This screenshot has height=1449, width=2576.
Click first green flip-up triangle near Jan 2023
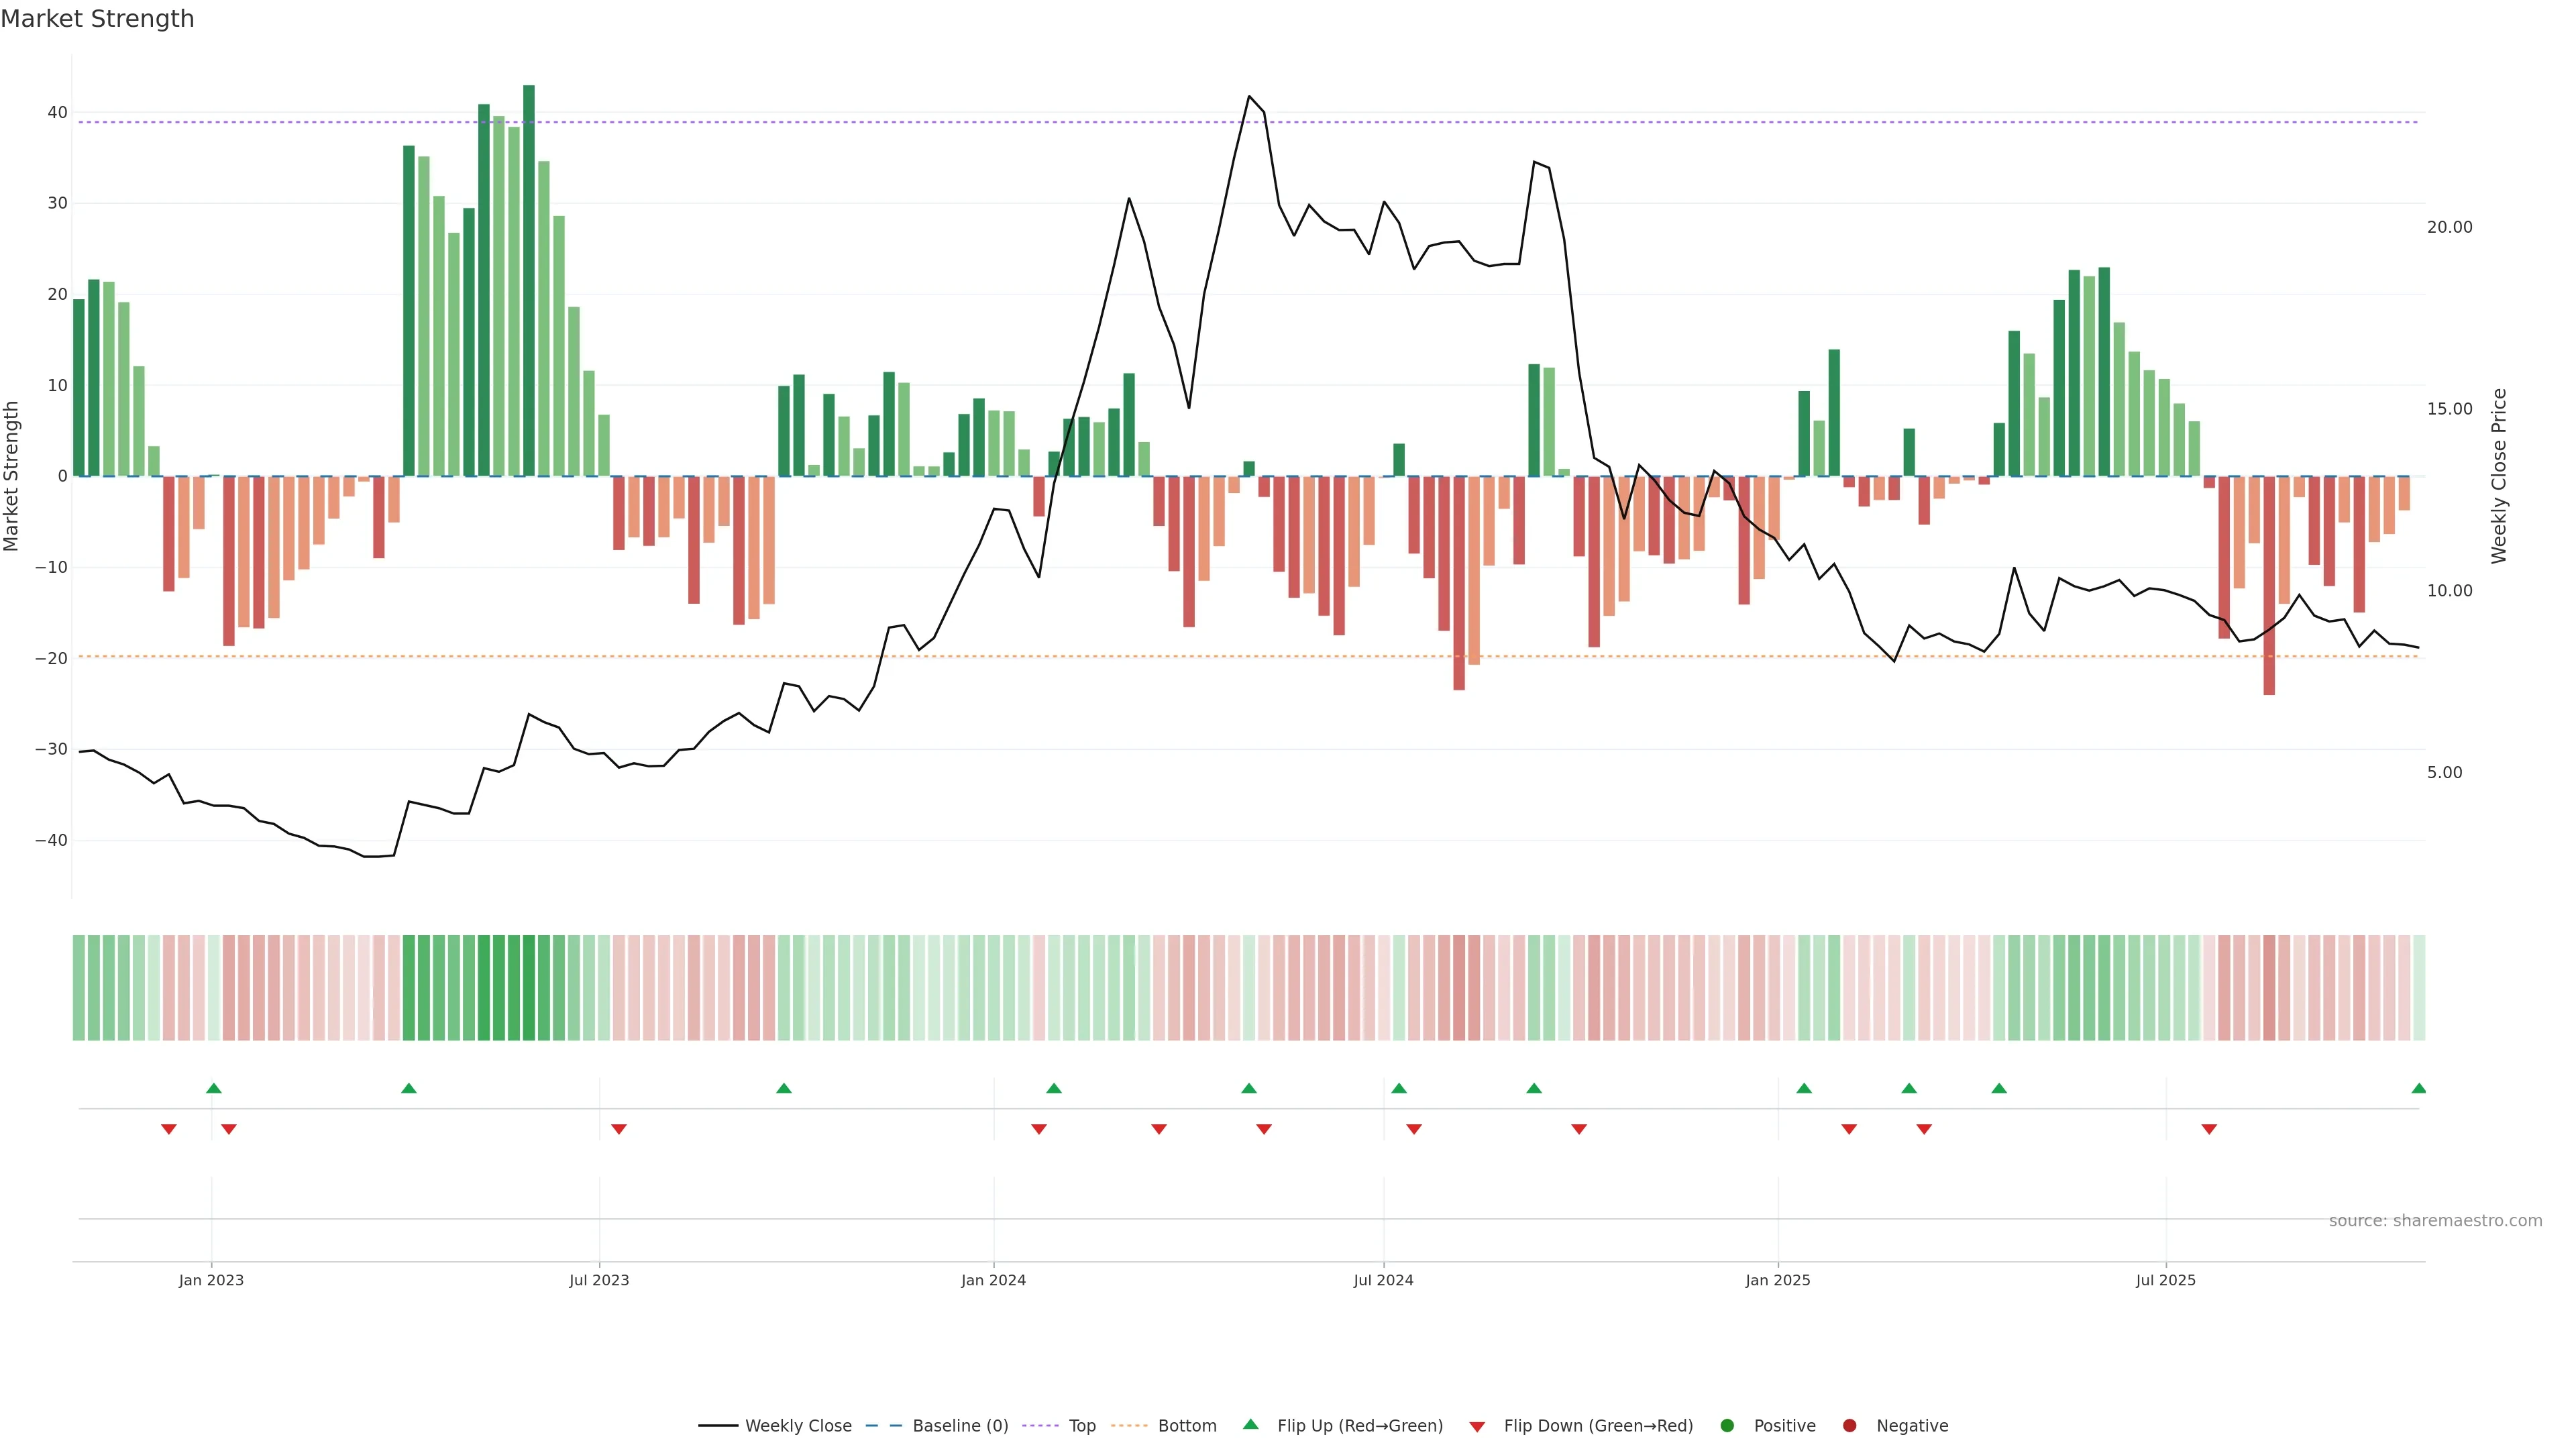[x=213, y=1088]
